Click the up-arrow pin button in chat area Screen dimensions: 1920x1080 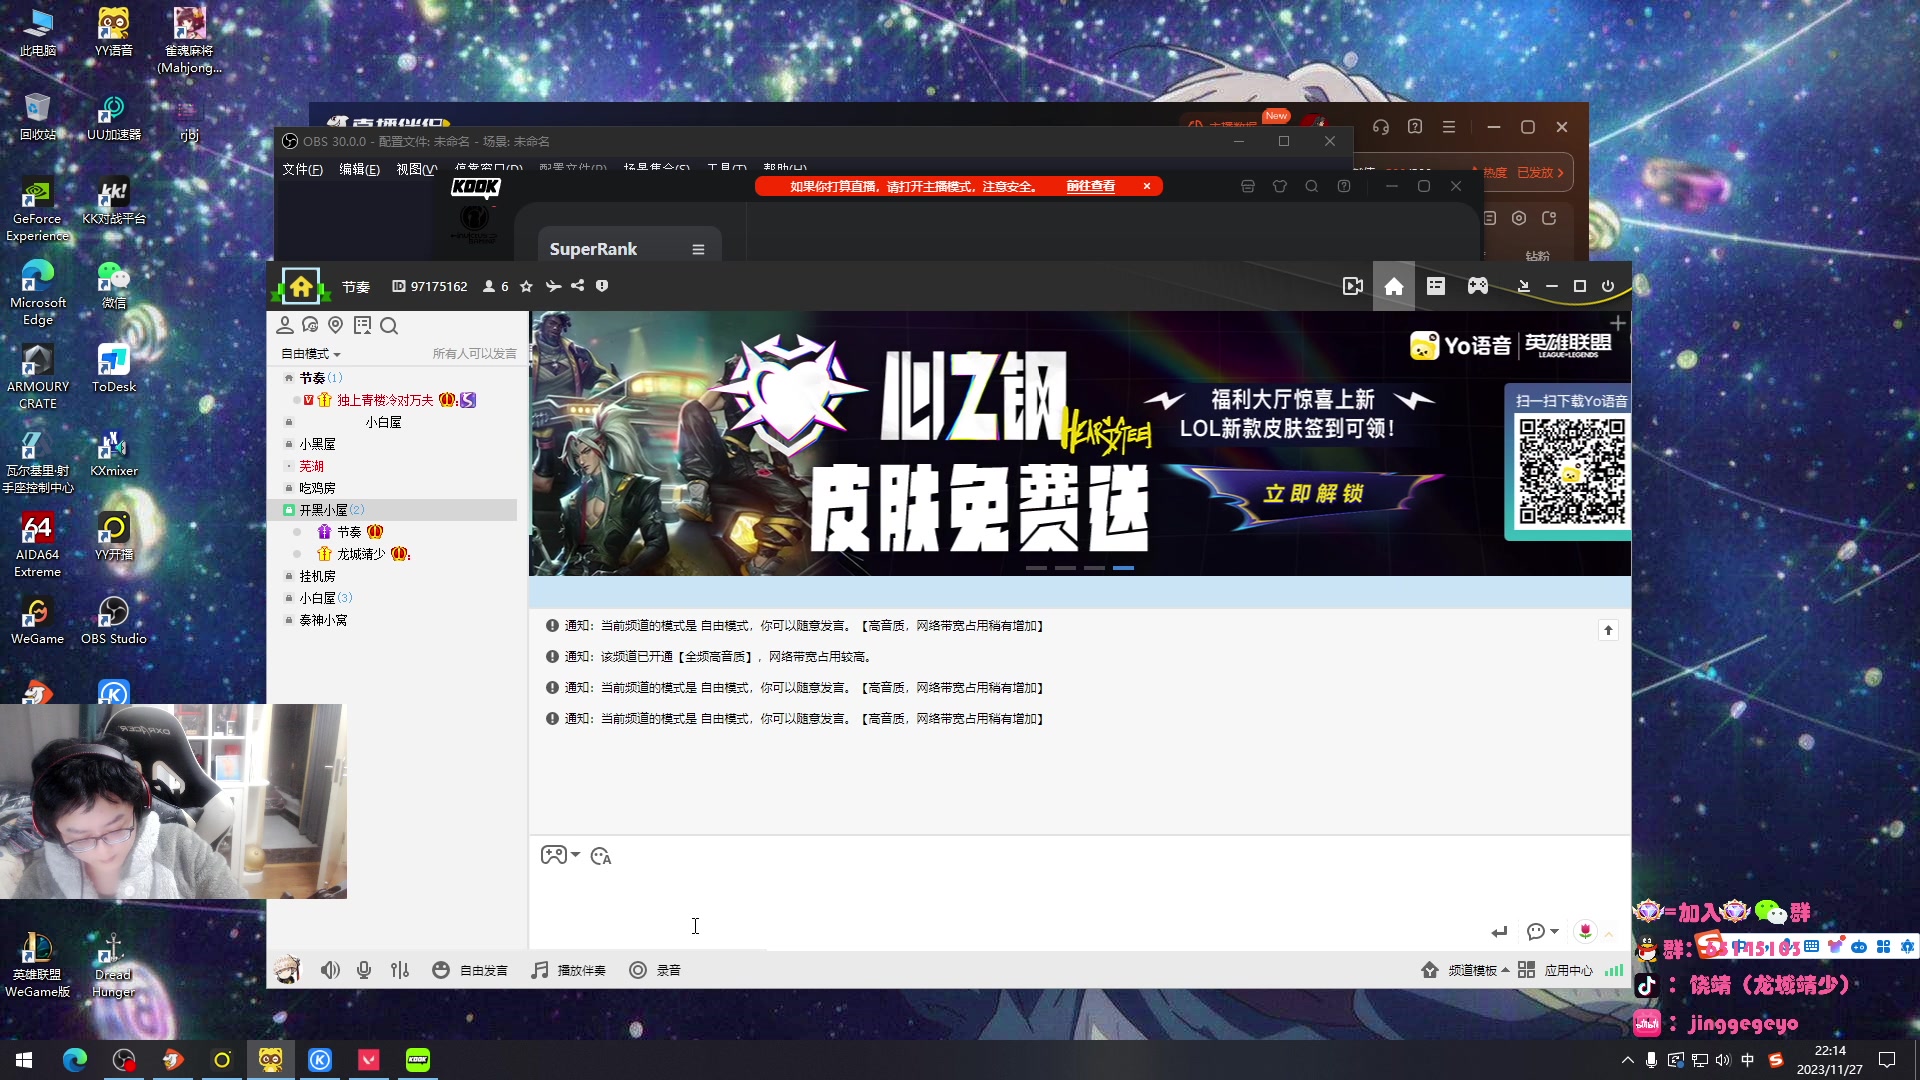pyautogui.click(x=1608, y=630)
